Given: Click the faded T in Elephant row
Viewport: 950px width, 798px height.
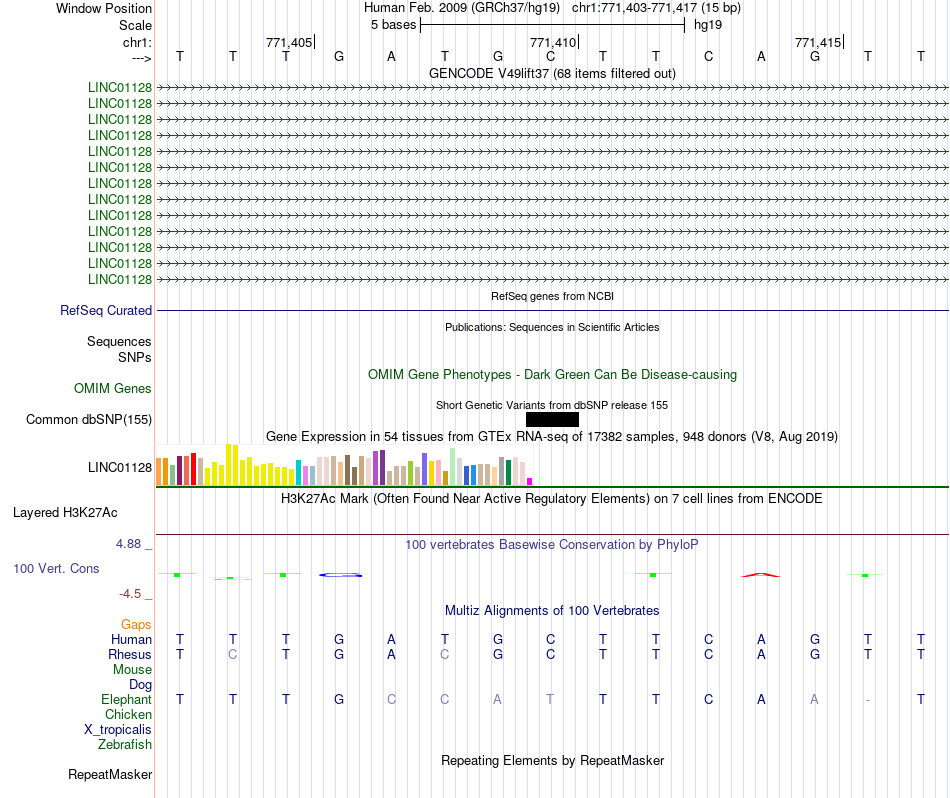Looking at the screenshot, I should coord(550,699).
